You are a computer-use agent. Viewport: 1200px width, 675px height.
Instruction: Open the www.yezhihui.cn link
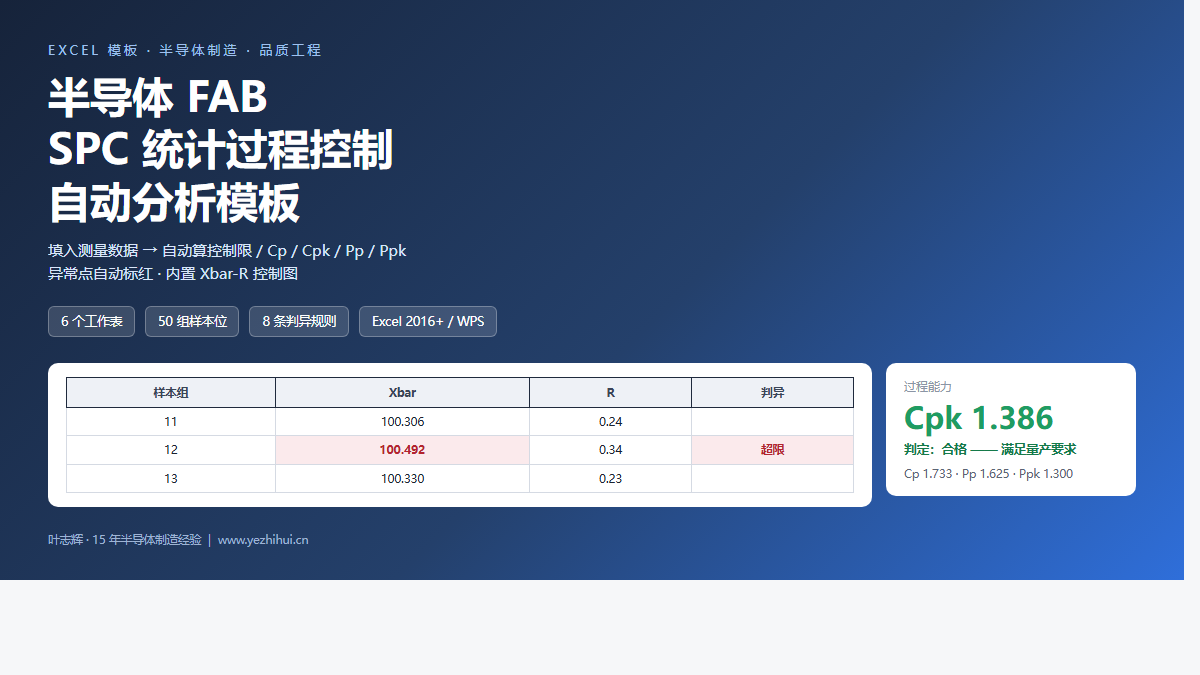point(263,540)
